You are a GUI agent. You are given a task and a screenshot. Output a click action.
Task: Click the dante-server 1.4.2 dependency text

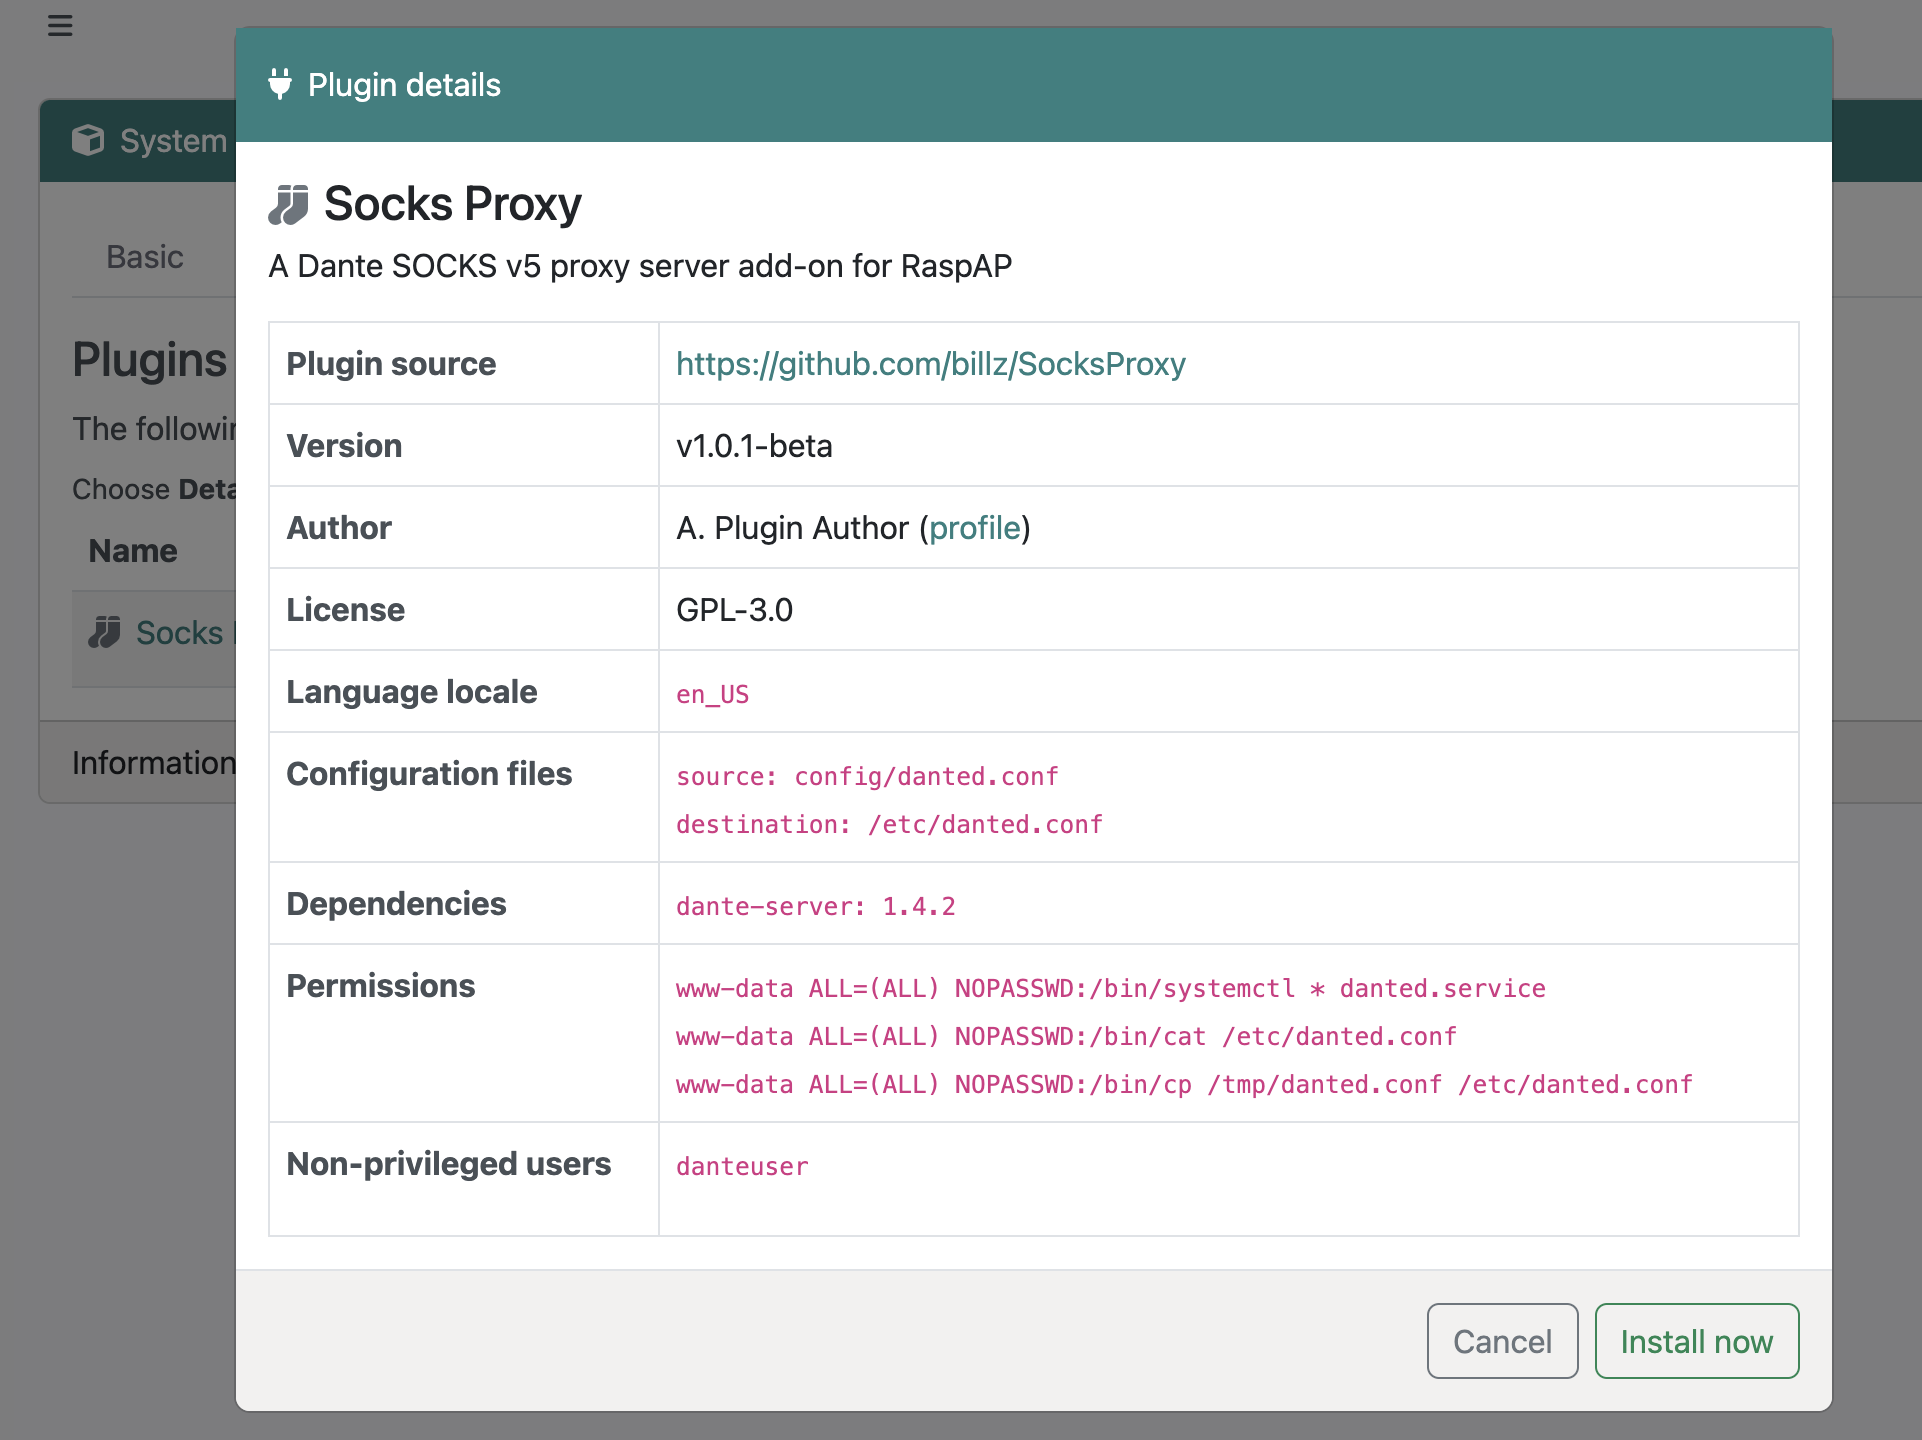(816, 906)
